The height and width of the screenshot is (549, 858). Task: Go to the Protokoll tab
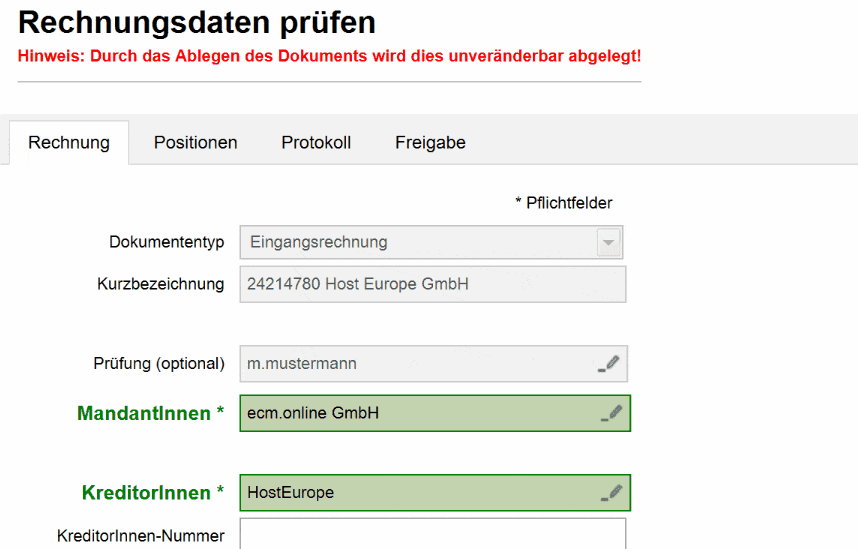316,142
